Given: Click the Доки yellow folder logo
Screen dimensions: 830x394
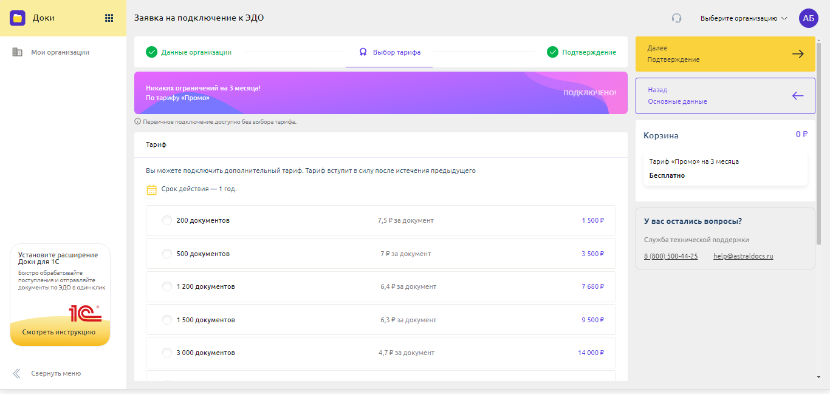Looking at the screenshot, I should coord(17,18).
